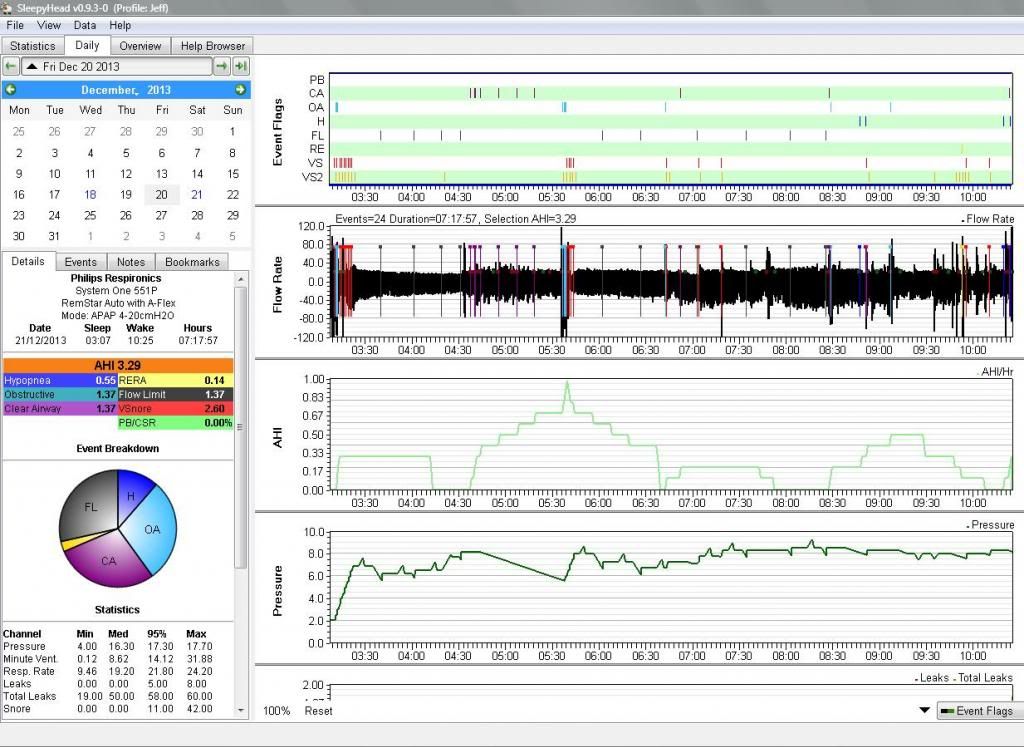Click the purple Clear Airway index row

click(x=60, y=409)
